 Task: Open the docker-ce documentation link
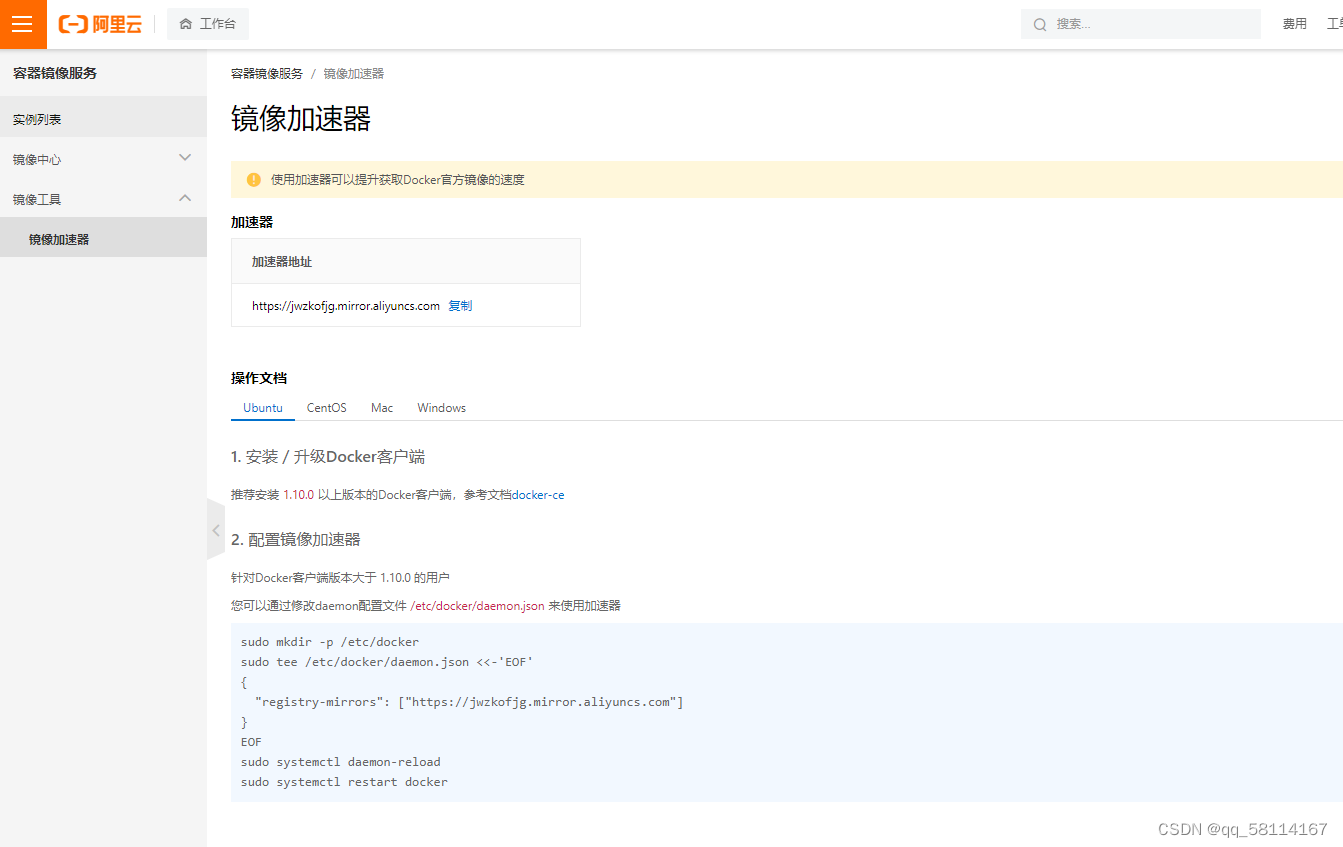[538, 495]
